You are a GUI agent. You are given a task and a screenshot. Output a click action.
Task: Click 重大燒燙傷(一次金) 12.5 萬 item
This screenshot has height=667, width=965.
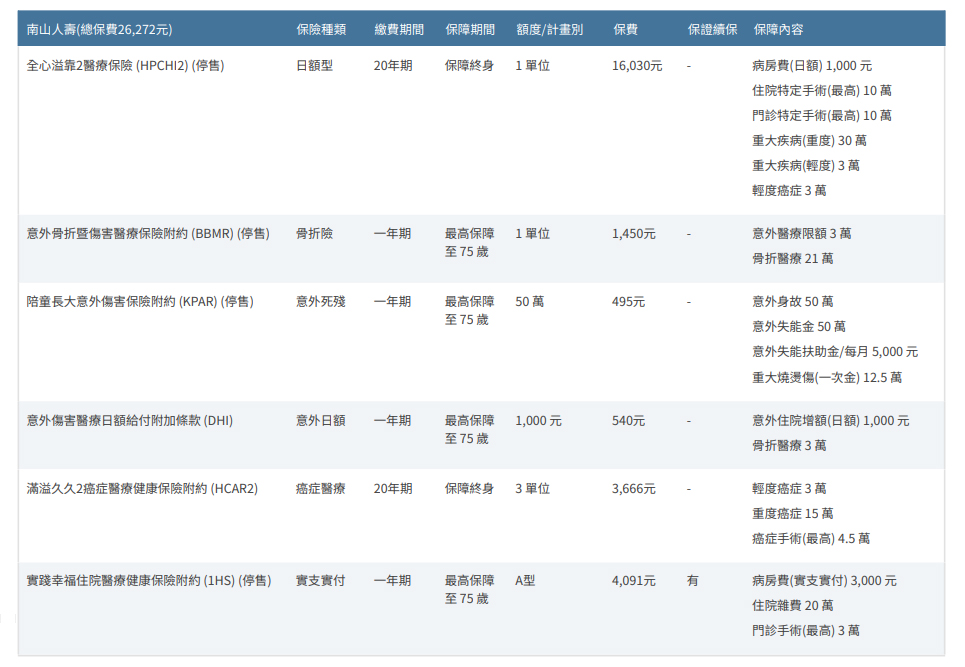click(x=827, y=377)
